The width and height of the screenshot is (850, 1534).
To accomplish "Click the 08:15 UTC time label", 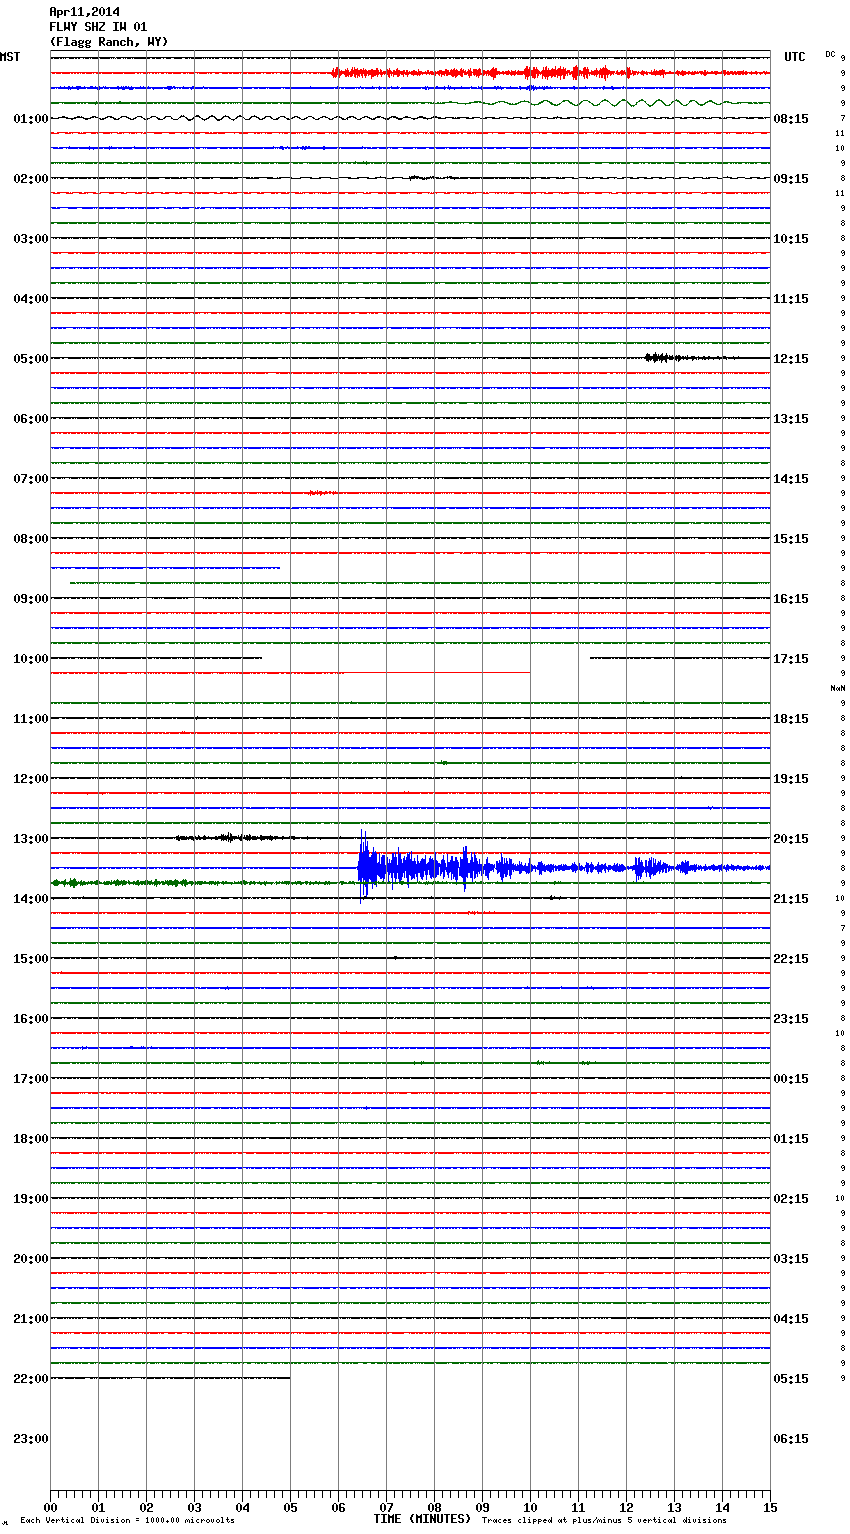I will [x=791, y=119].
